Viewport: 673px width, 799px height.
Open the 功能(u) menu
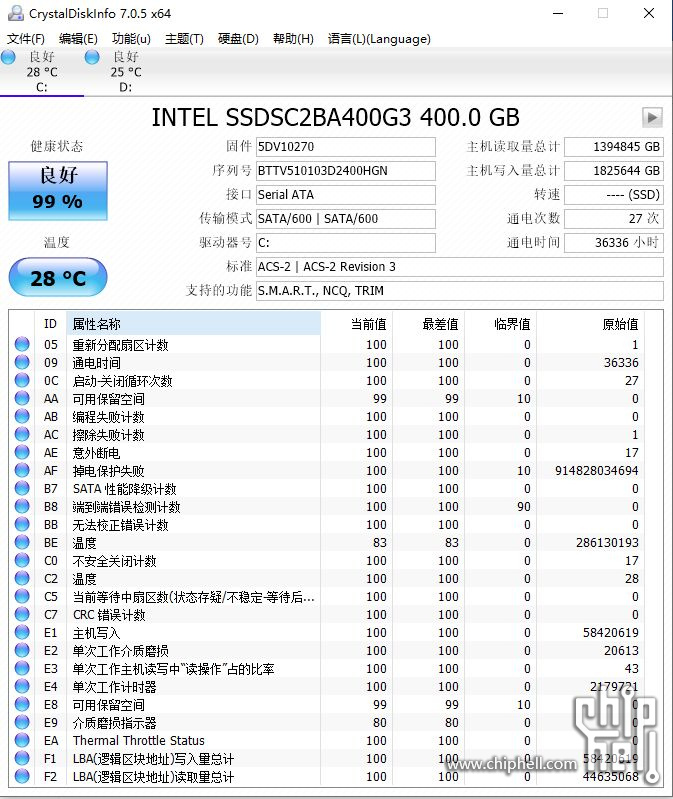[131, 39]
